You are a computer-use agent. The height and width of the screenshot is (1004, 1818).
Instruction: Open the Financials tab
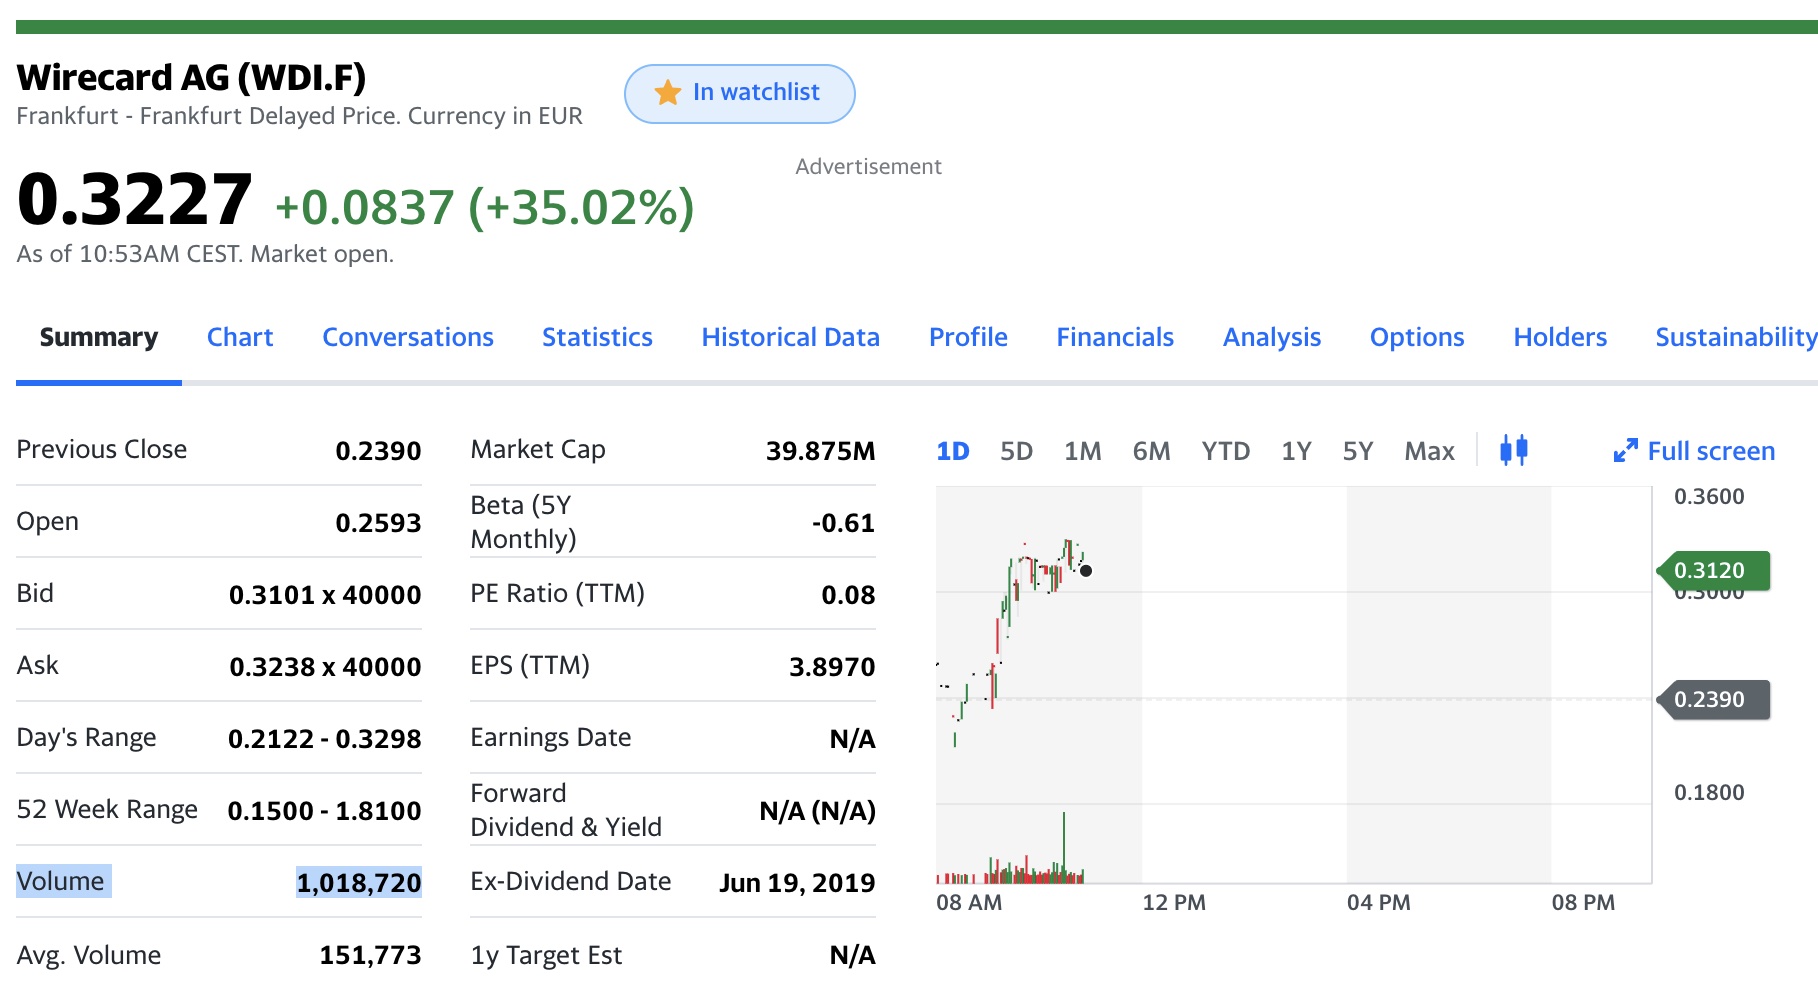(1115, 337)
